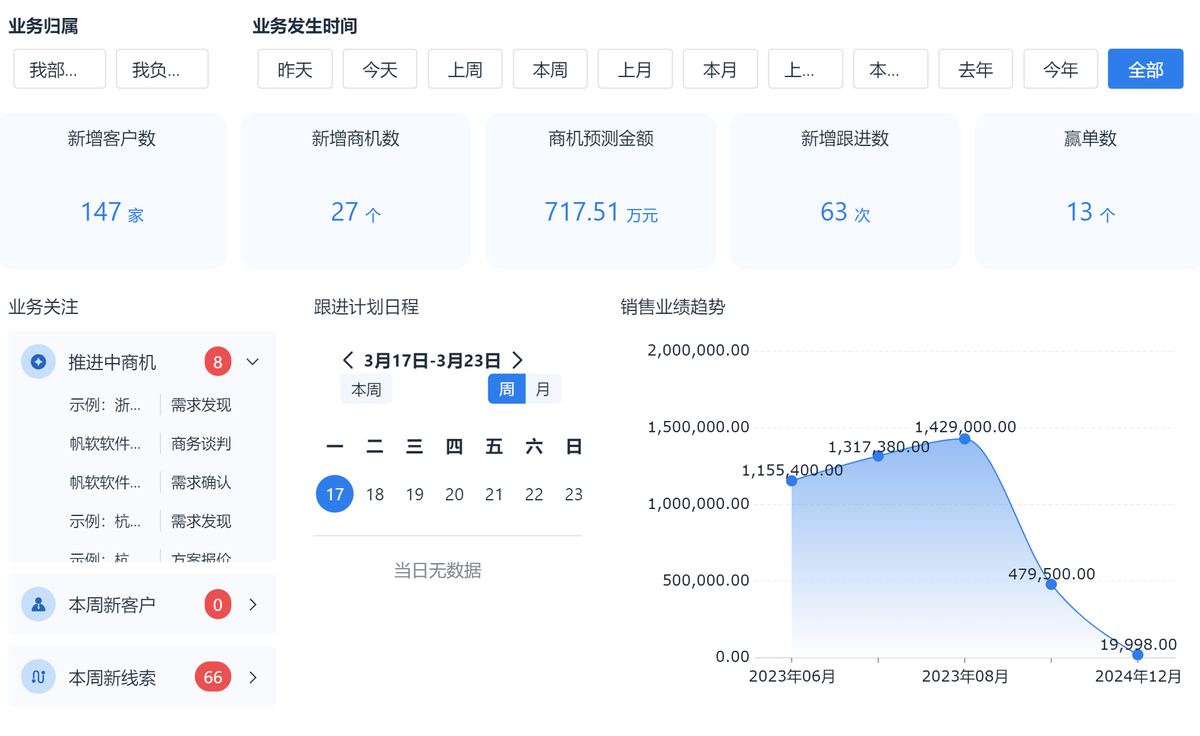
Task: Select the truncated 本... time filter
Action: pos(890,69)
